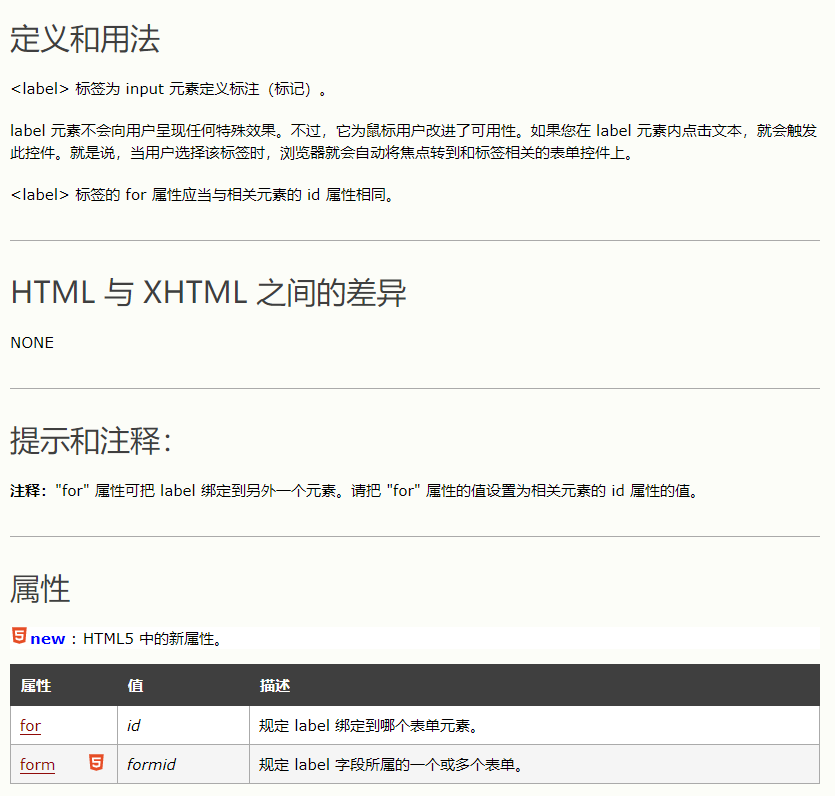Image resolution: width=835 pixels, height=796 pixels.
Task: Click the italic 'id' value cell
Action: (135, 725)
